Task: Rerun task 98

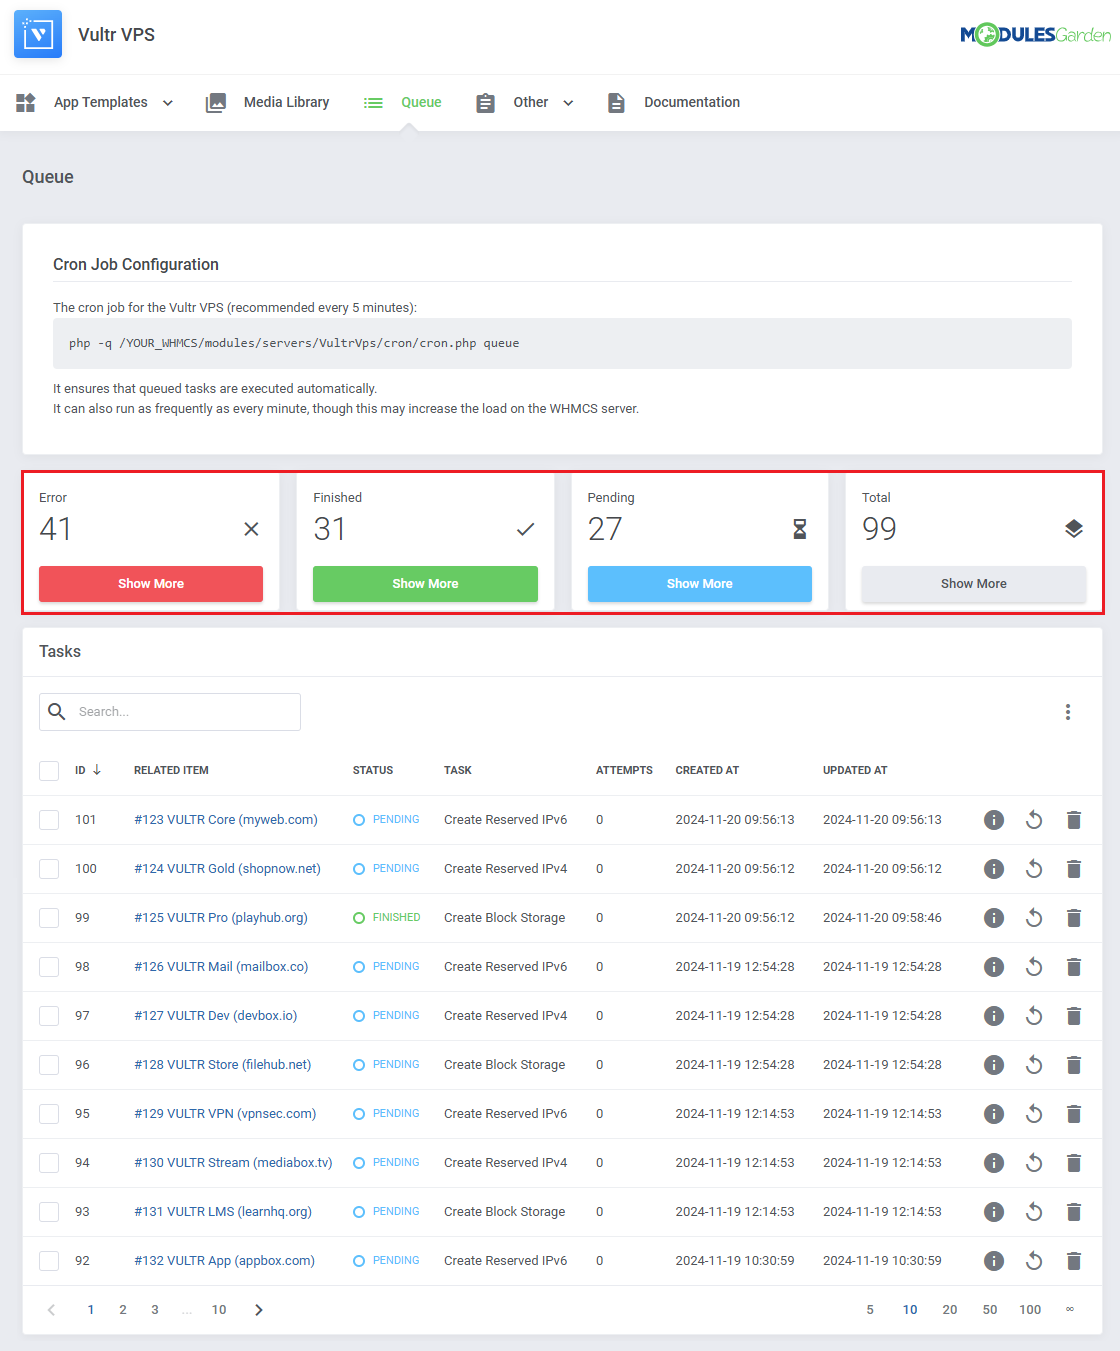Action: coord(1034,967)
